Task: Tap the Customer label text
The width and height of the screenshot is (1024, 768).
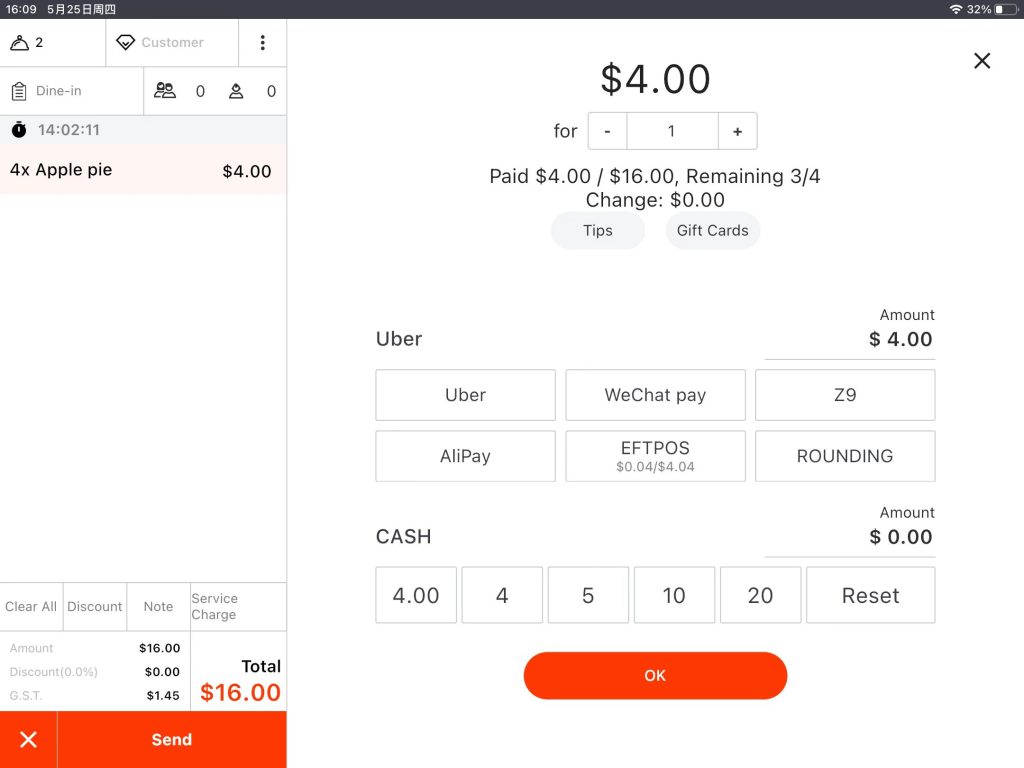Action: [172, 42]
